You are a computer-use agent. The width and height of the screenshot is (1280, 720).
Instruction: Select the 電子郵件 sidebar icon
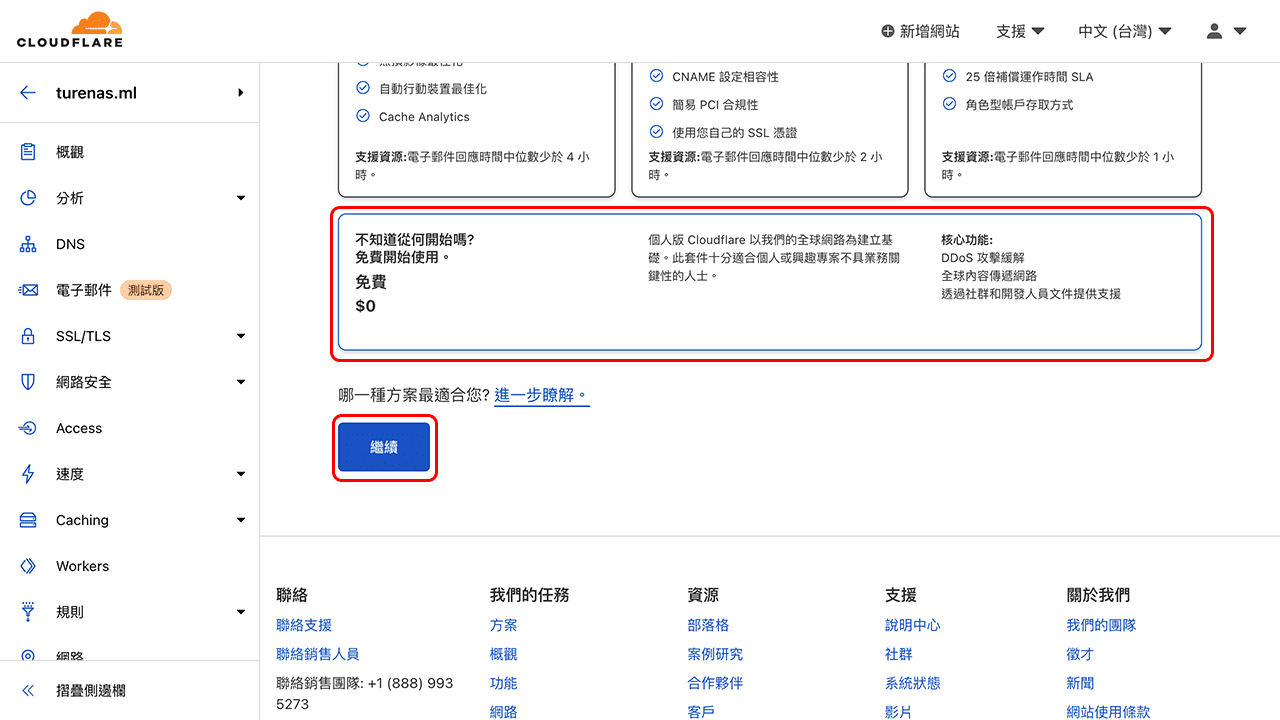click(x=27, y=290)
